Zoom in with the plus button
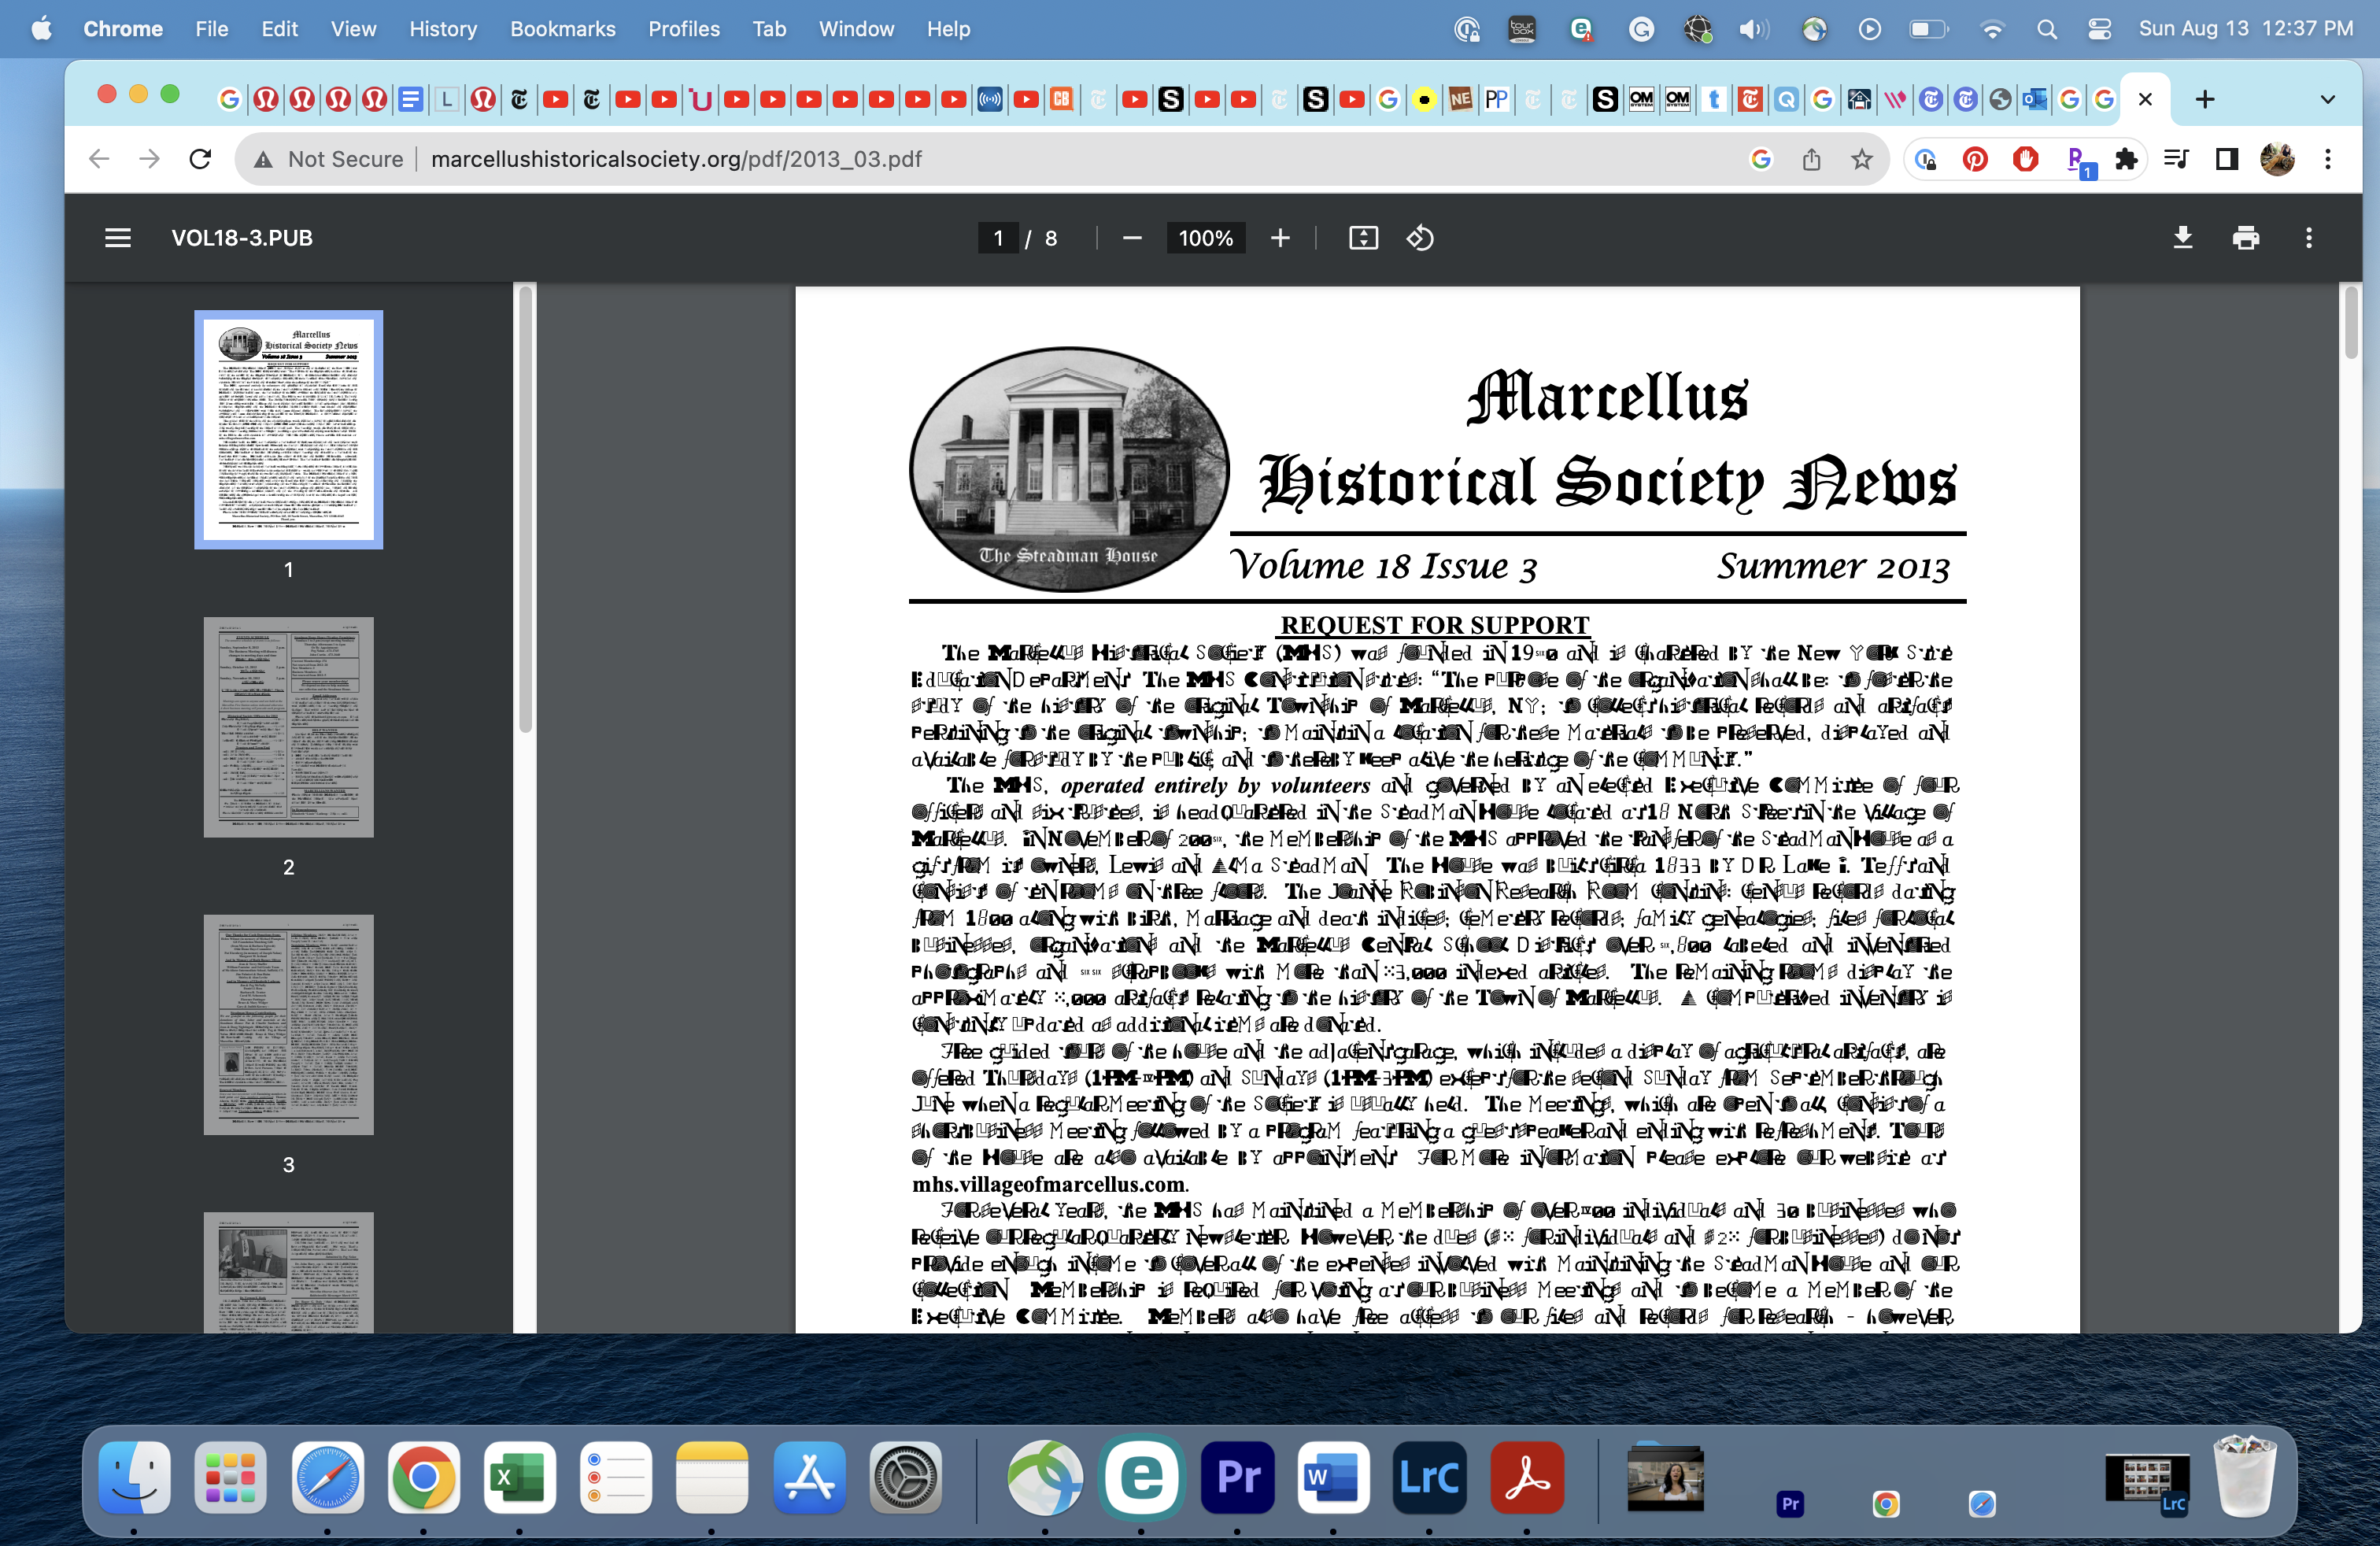 coord(1280,238)
